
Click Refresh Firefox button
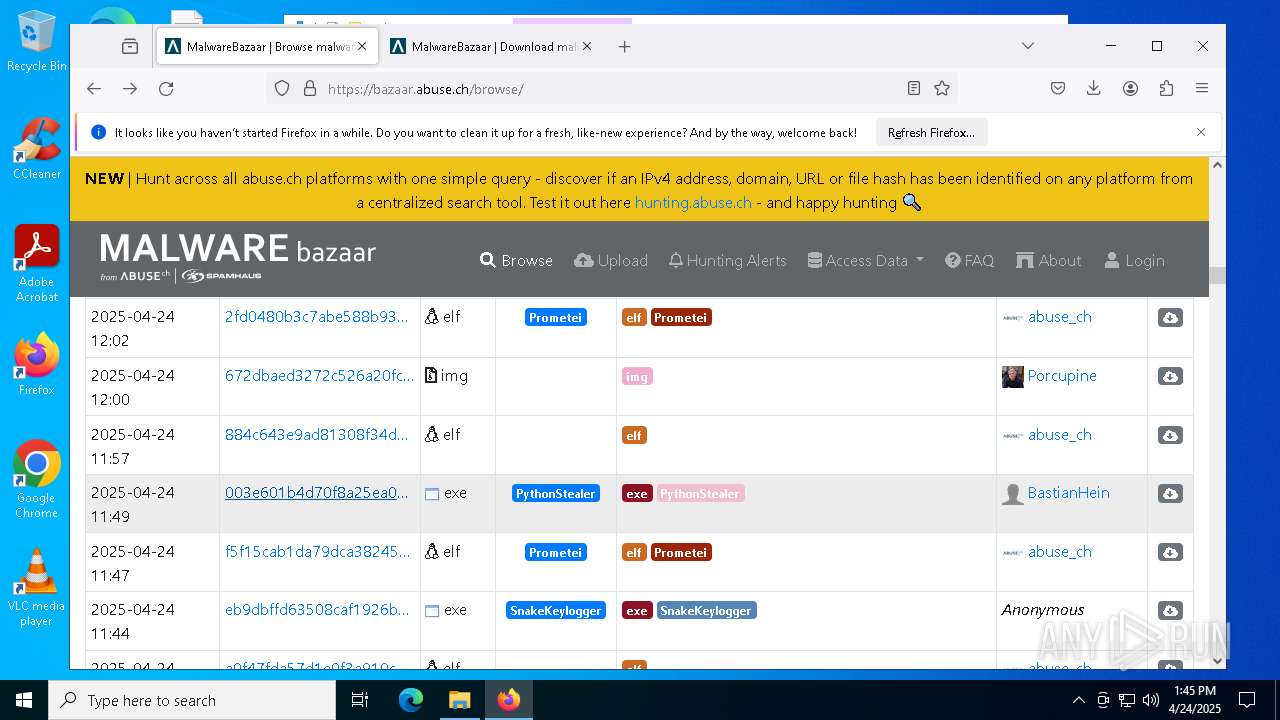click(x=931, y=132)
